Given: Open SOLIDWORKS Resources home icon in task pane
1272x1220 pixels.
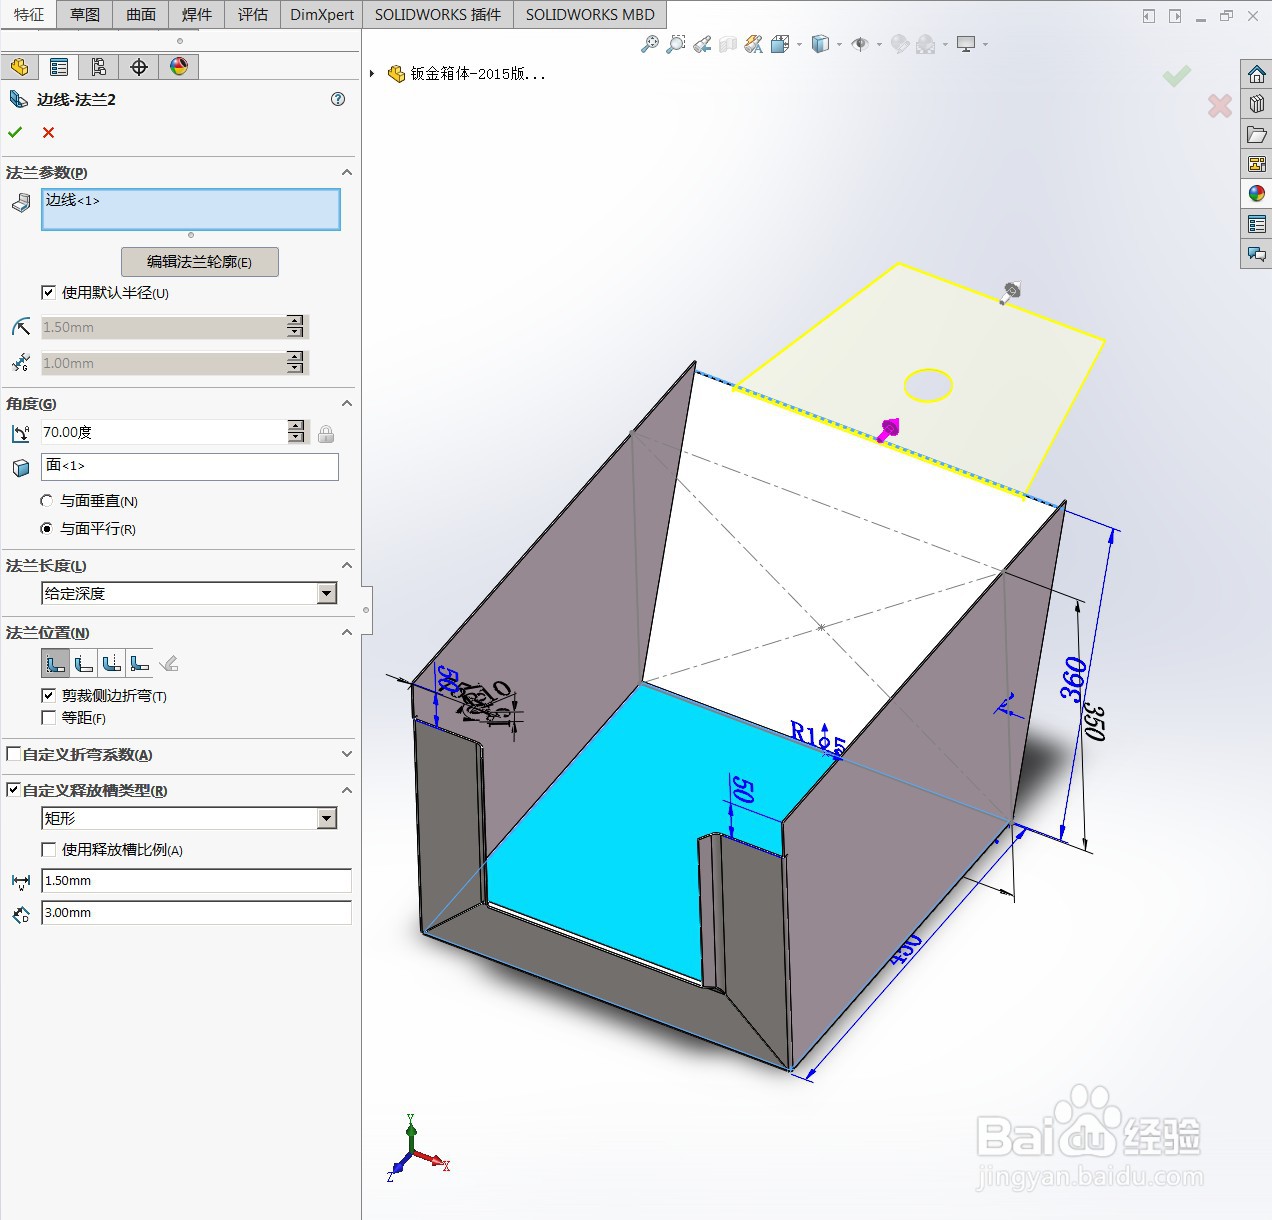Looking at the screenshot, I should (x=1257, y=74).
